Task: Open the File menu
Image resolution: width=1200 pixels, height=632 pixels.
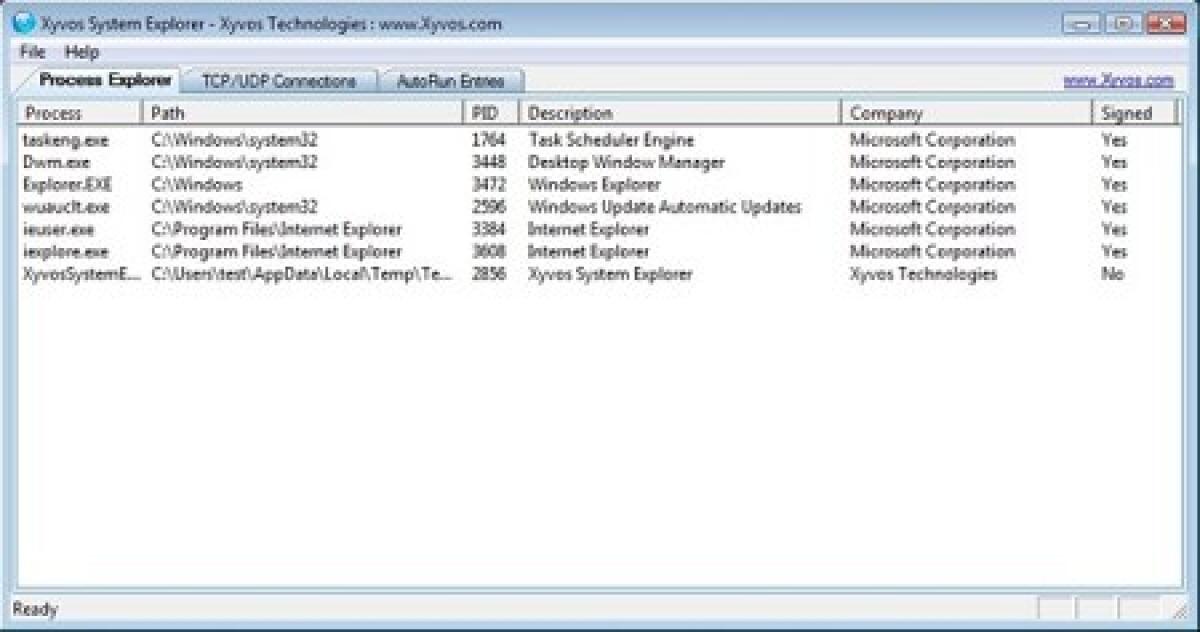Action: point(32,51)
